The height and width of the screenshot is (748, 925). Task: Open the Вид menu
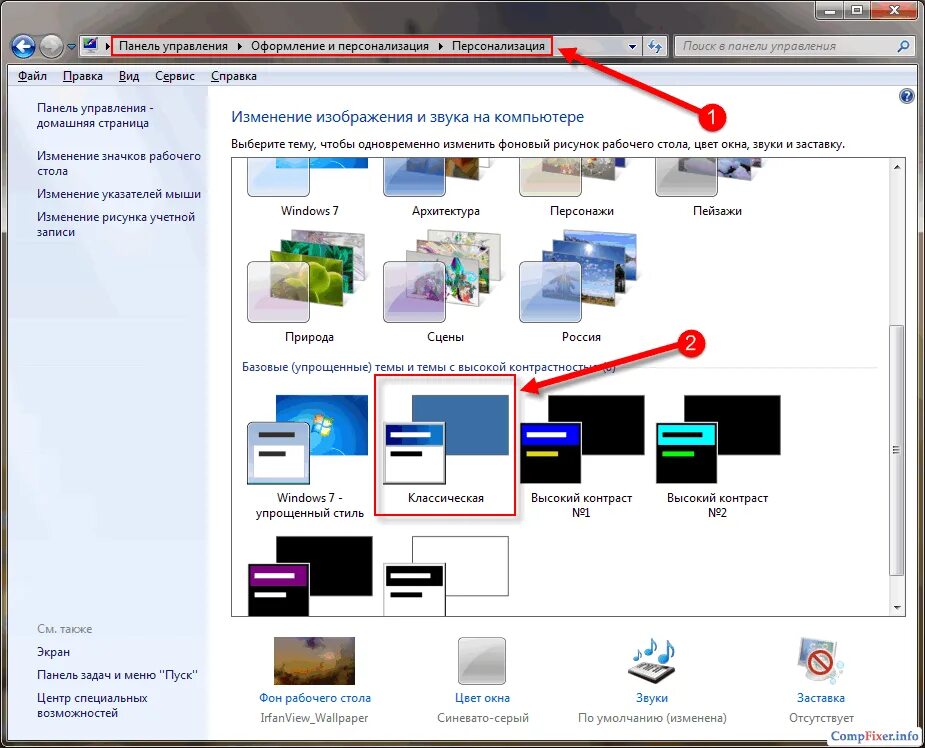tap(129, 76)
